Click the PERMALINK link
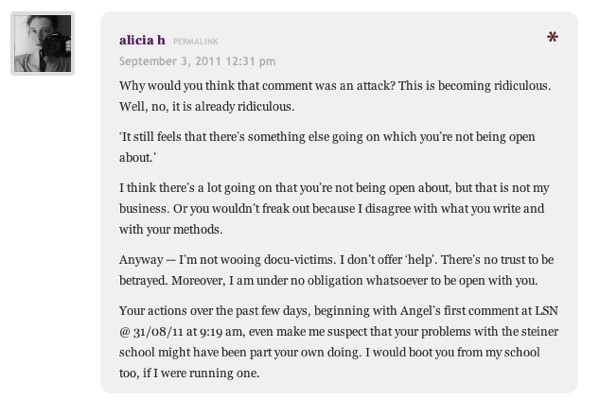Viewport: 600px width, 417px height. (x=196, y=41)
